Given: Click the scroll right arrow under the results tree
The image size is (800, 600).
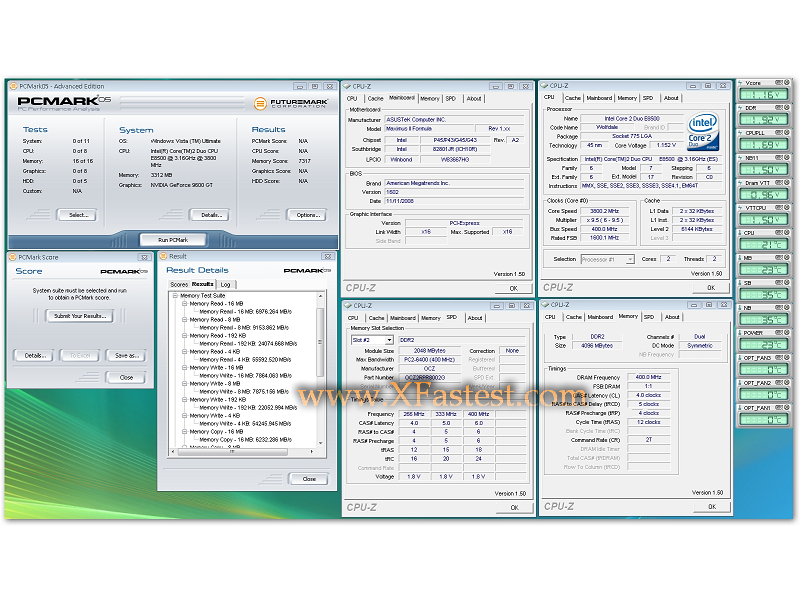Looking at the screenshot, I should [312, 452].
